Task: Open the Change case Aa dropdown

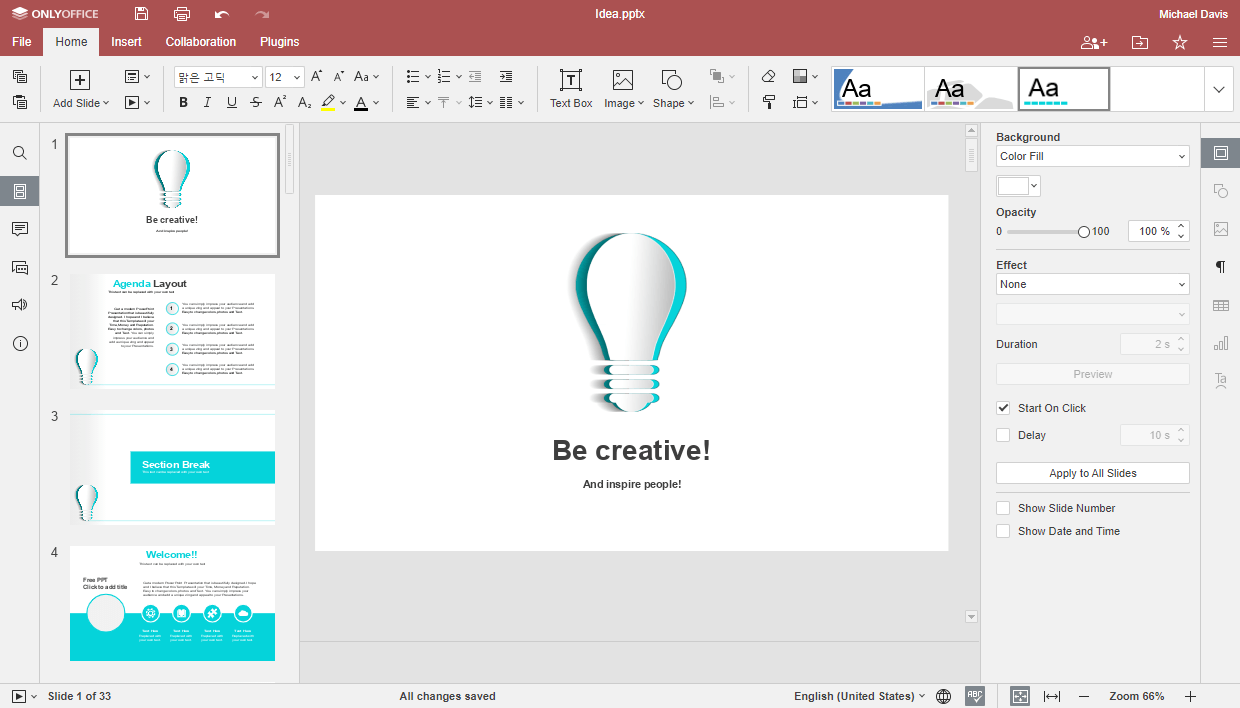Action: (366, 77)
